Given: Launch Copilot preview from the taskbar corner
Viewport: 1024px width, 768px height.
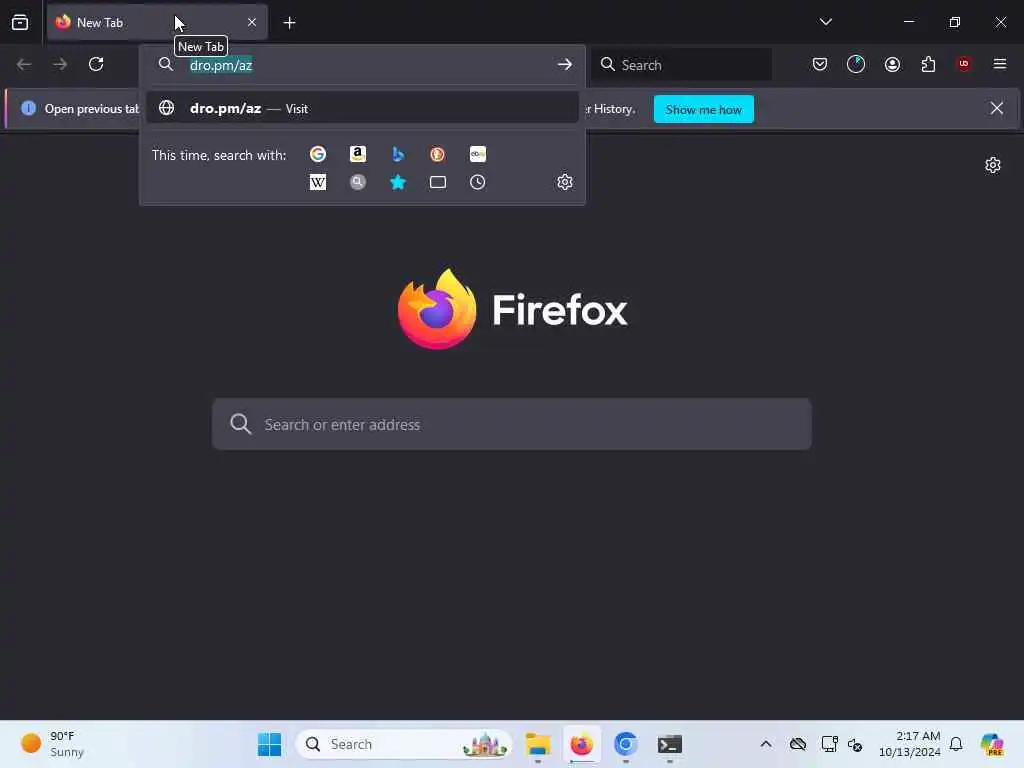Looking at the screenshot, I should [992, 744].
